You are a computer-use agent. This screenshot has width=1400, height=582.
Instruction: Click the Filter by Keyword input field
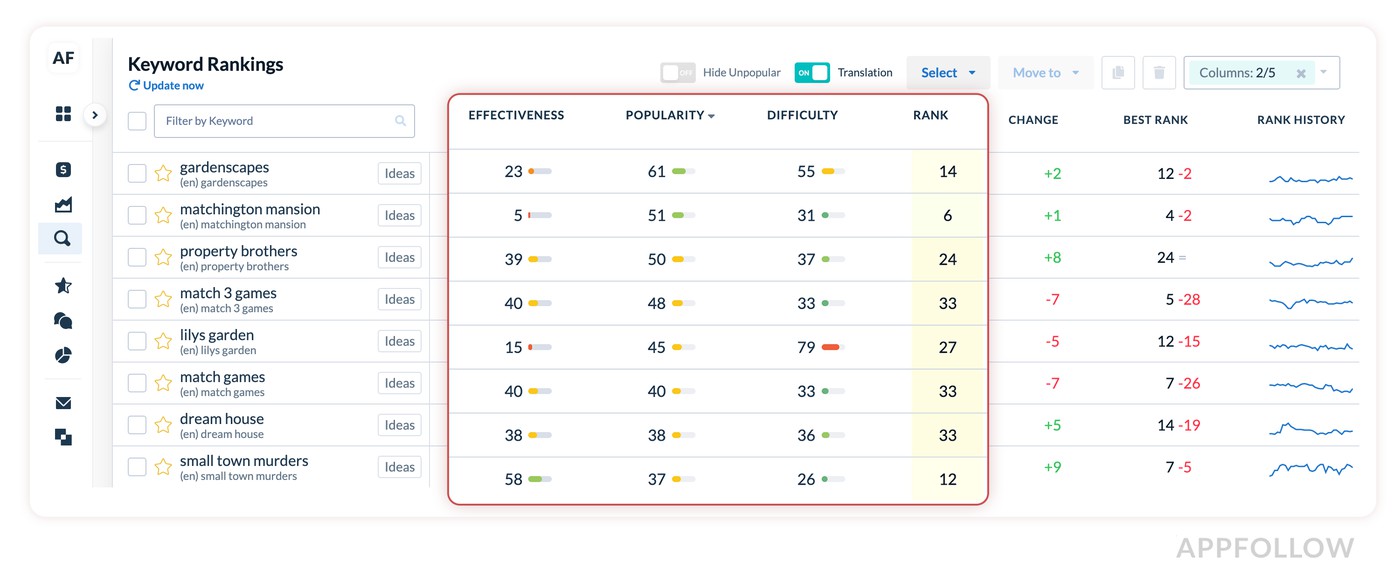tap(278, 121)
